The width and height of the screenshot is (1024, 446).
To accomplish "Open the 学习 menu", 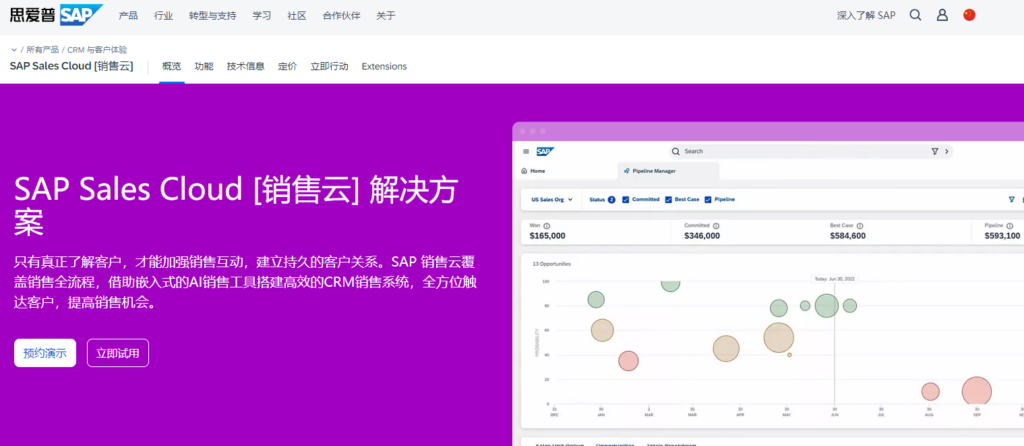I will tap(262, 16).
